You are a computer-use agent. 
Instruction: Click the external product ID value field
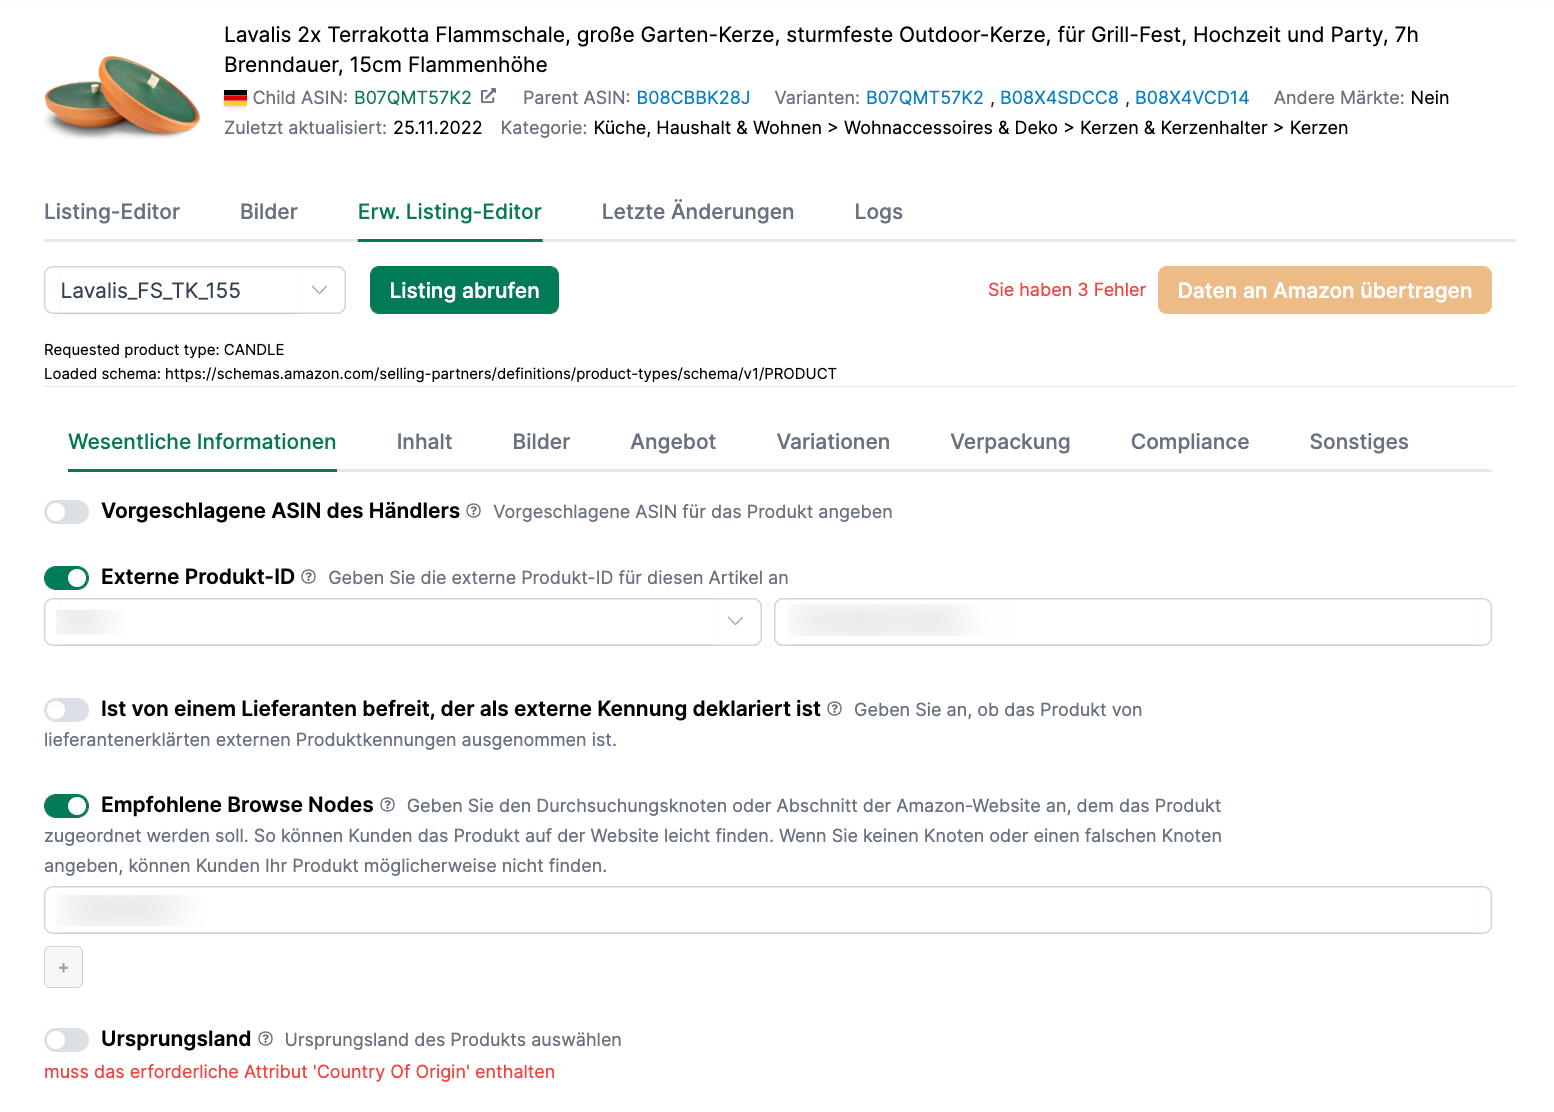1133,622
